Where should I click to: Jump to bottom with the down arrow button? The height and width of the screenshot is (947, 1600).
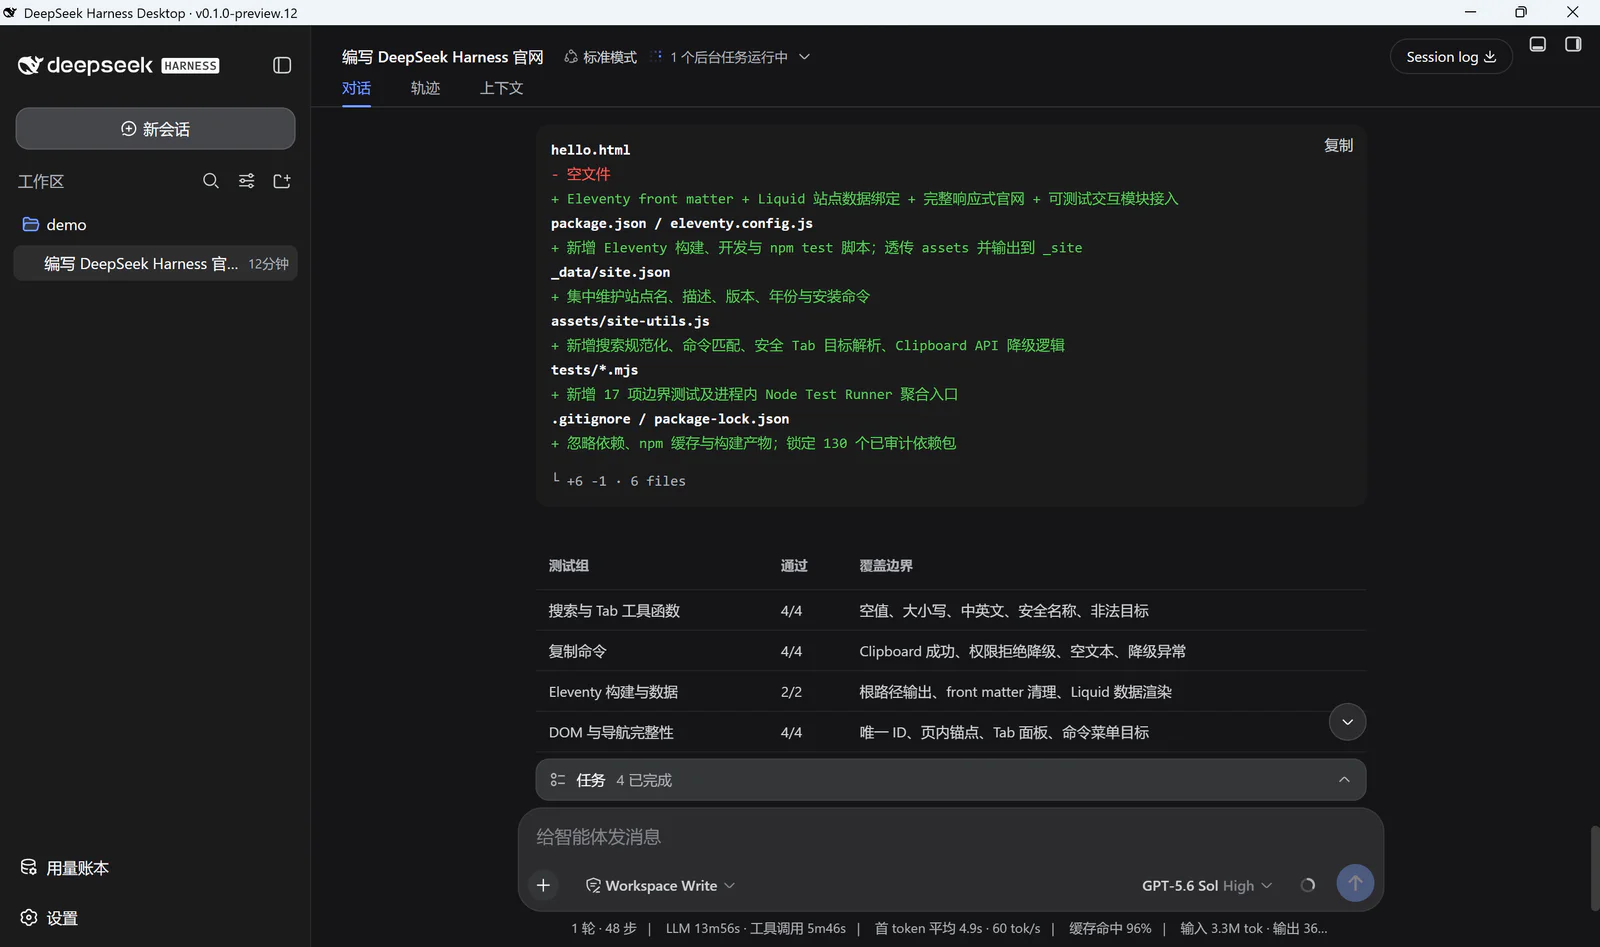[x=1347, y=722]
